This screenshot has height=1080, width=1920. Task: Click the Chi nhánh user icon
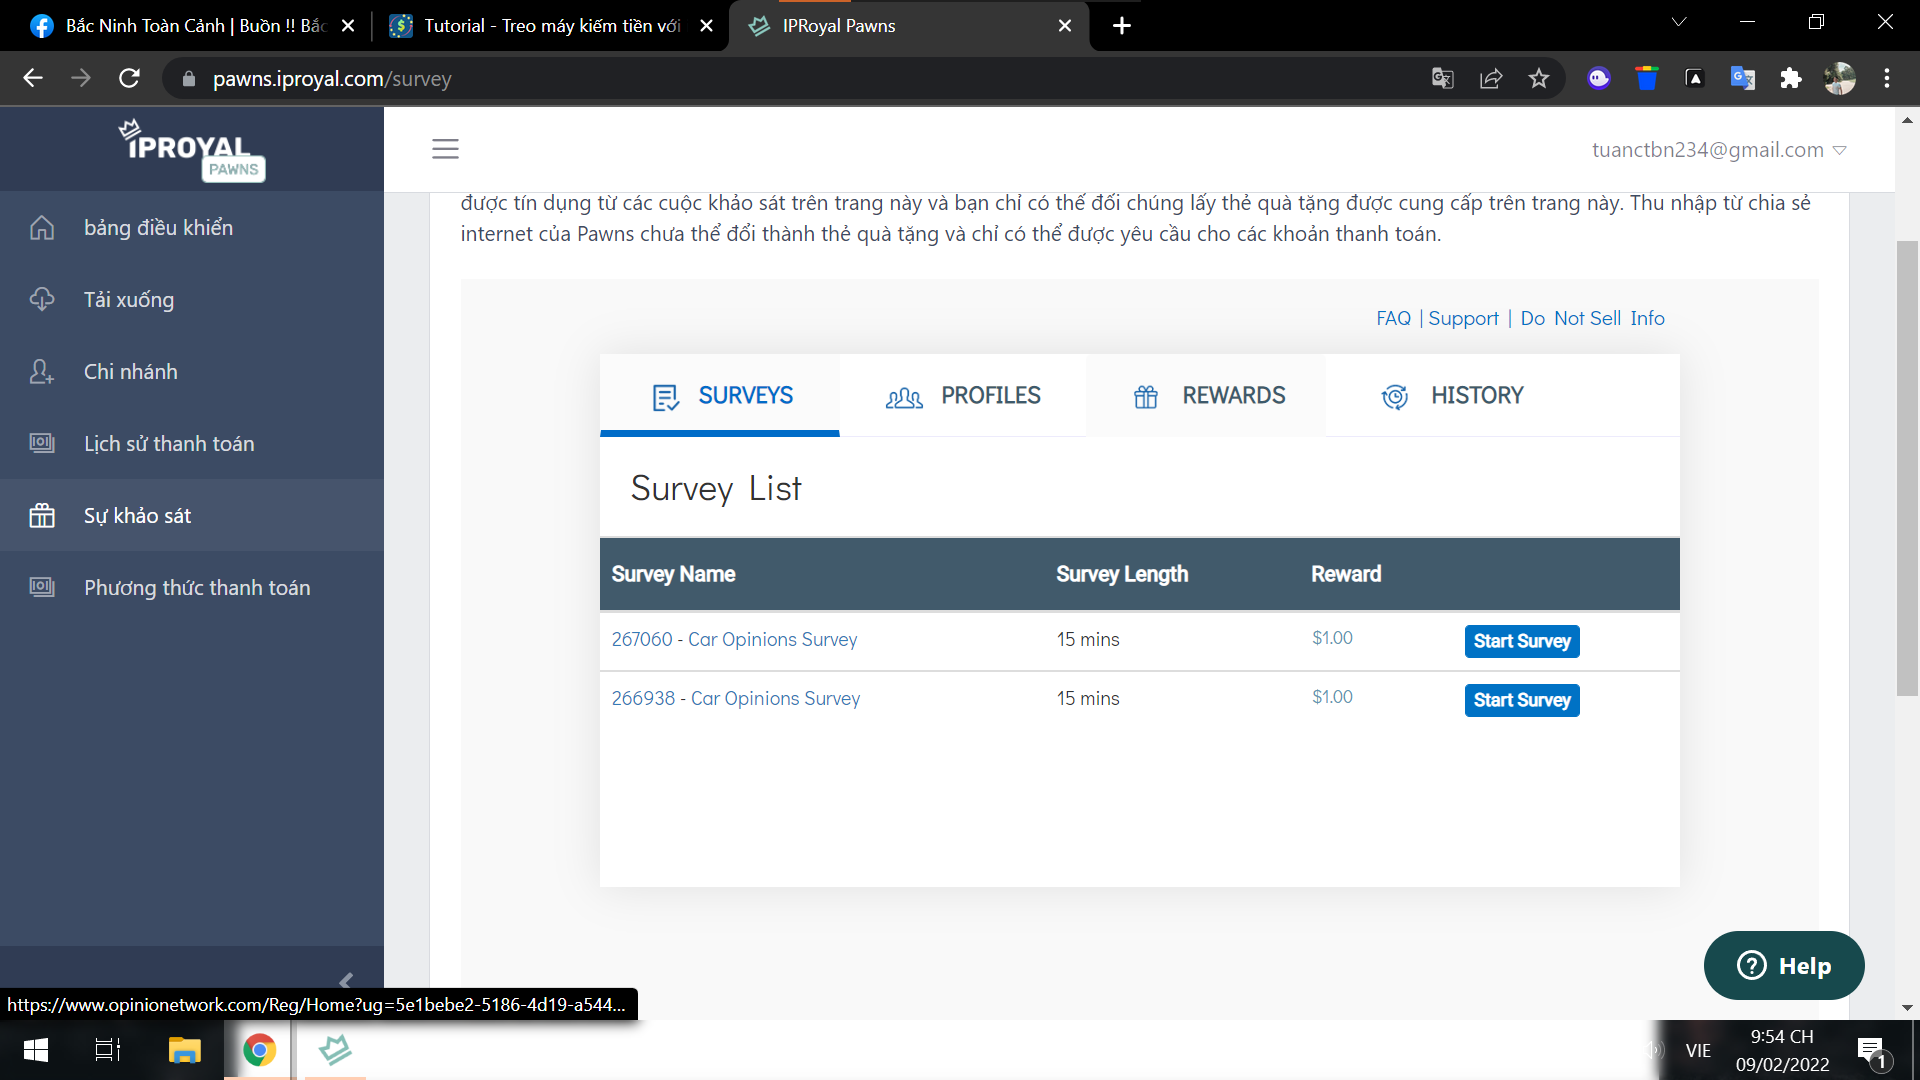(x=42, y=372)
